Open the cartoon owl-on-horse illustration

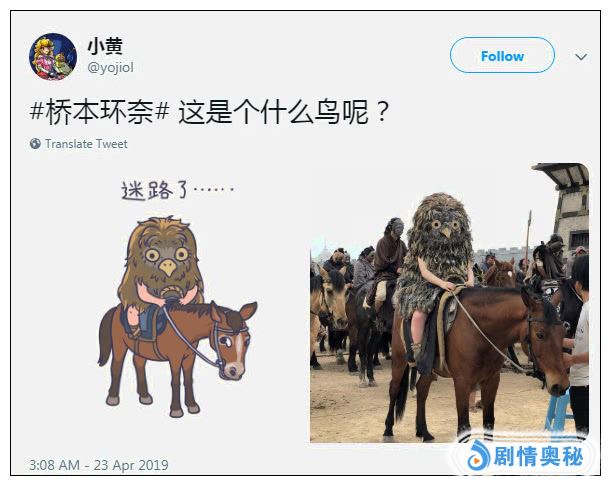point(175,300)
